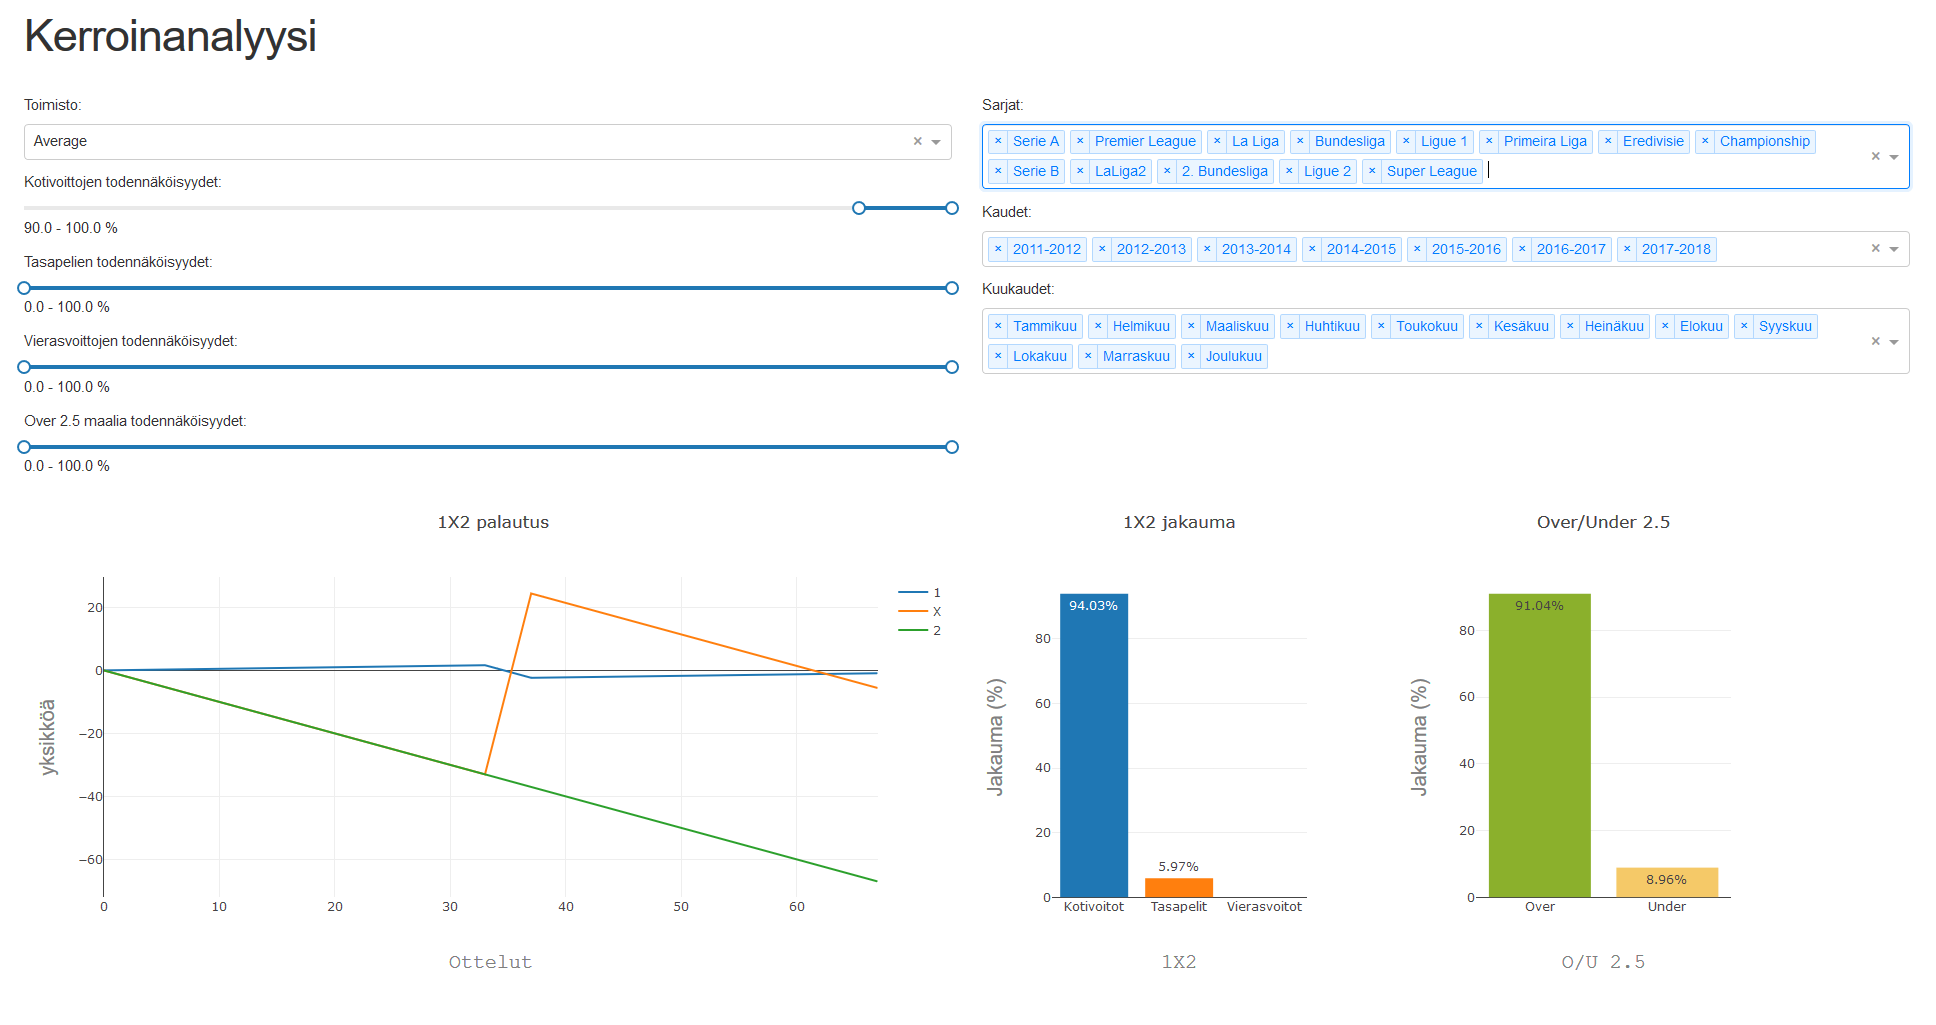Image resolution: width=1936 pixels, height=1025 pixels.
Task: Remove the 2017-2018 season tag
Action: [1627, 249]
